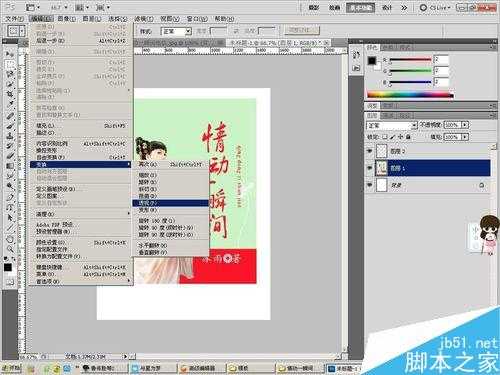The image size is (500, 375).
Task: Toggle lock all padlock icon in Layers panel
Action: [x=408, y=137]
